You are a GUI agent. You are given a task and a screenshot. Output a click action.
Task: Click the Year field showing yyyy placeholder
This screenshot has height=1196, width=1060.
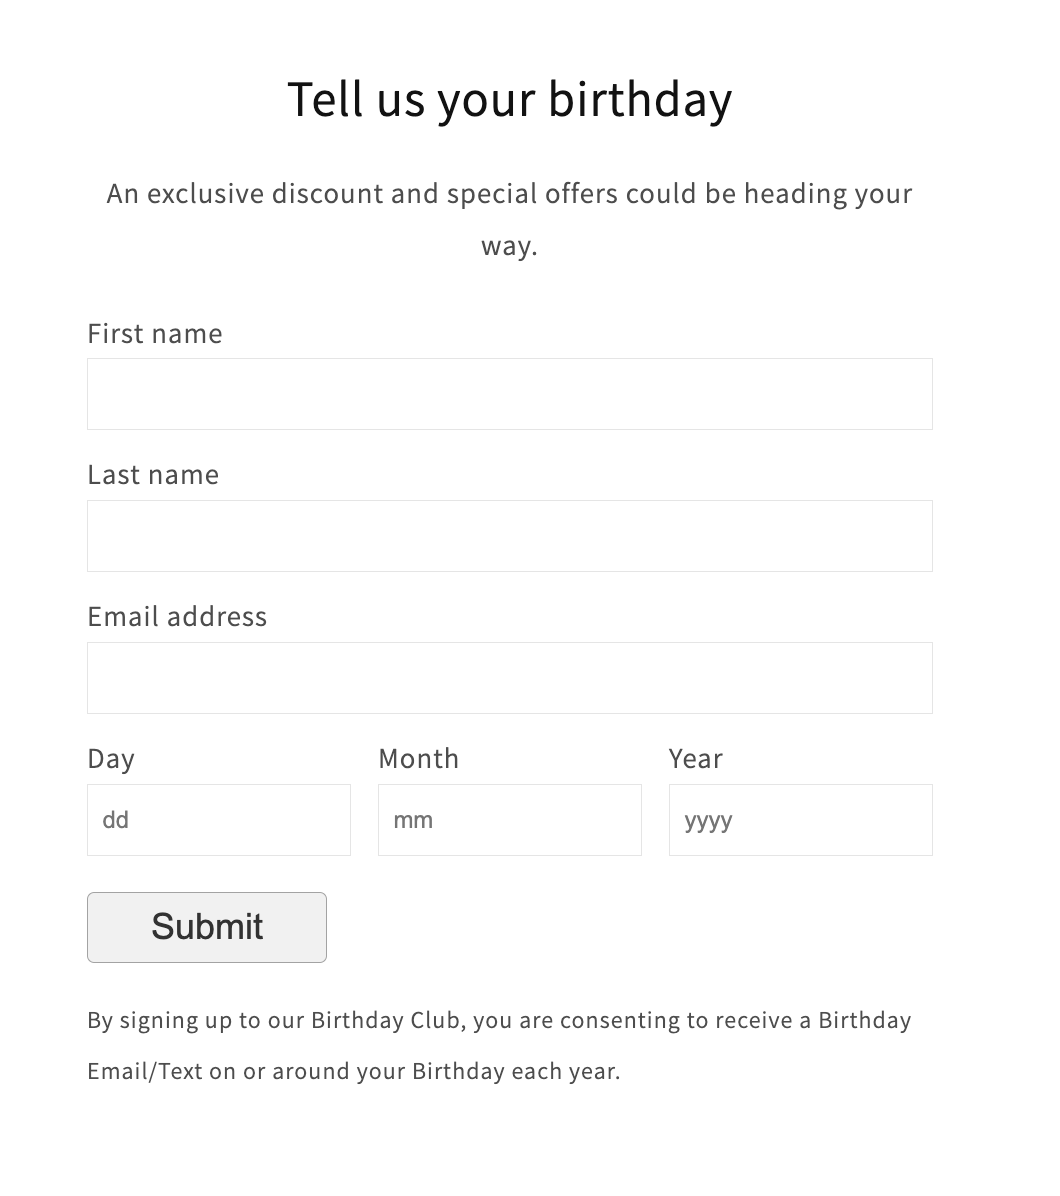pos(800,820)
